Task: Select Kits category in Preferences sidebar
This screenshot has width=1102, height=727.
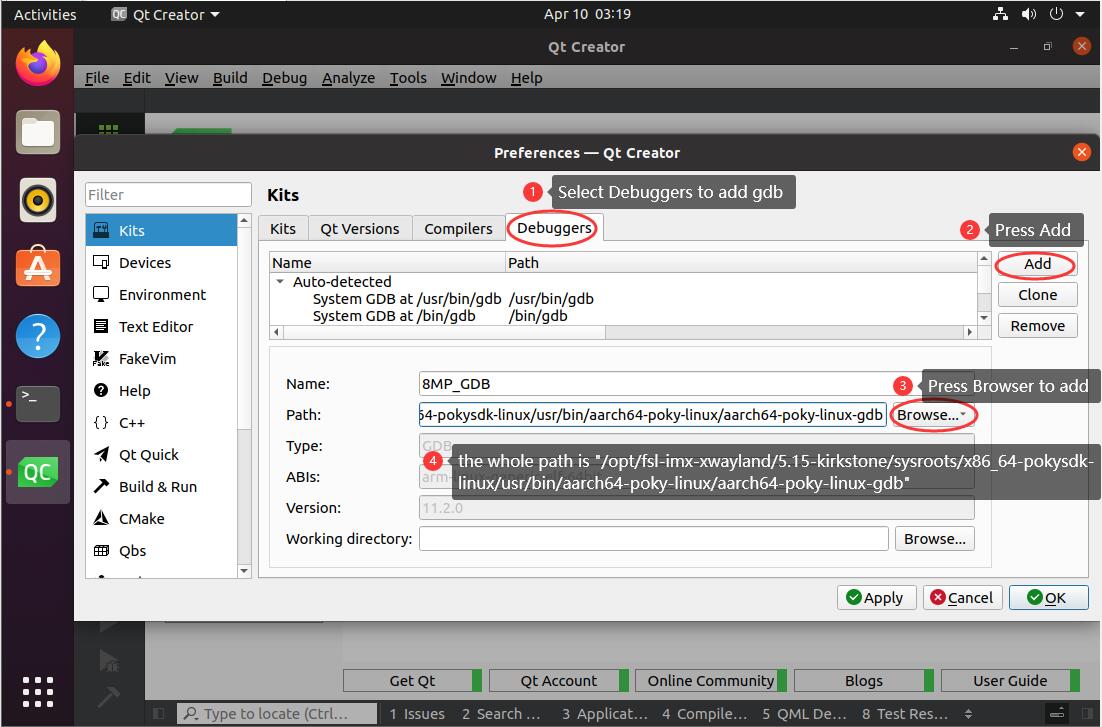Action: pyautogui.click(x=161, y=231)
